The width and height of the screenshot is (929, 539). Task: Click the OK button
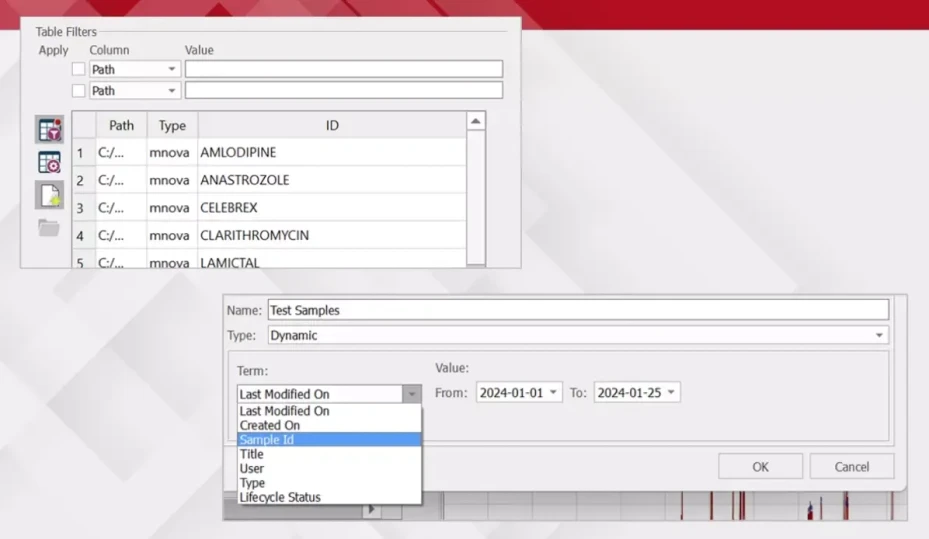[x=760, y=467]
